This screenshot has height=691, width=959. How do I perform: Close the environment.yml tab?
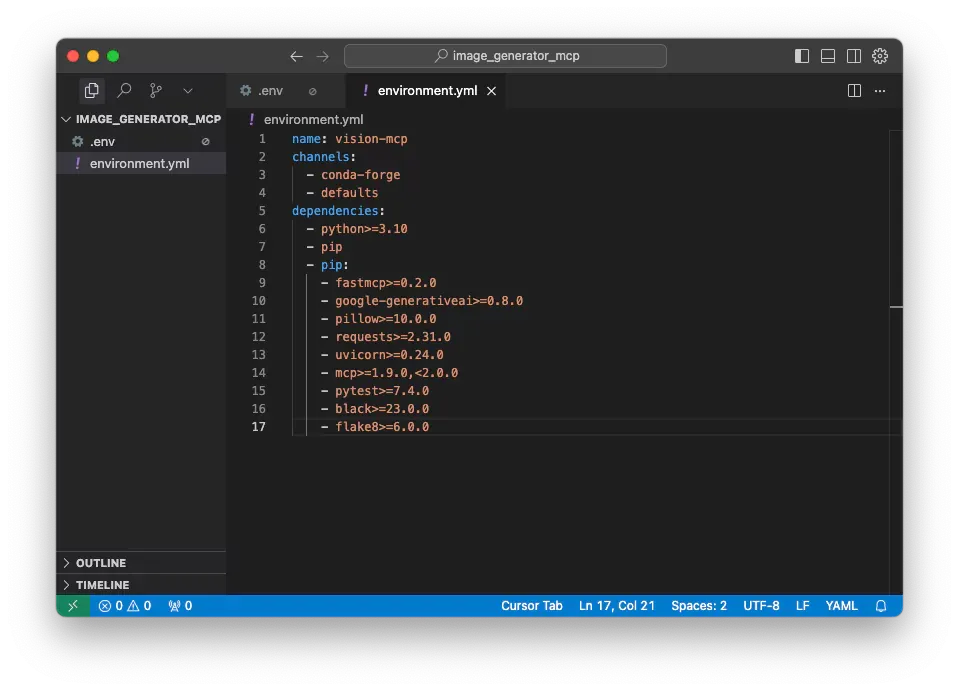point(492,91)
